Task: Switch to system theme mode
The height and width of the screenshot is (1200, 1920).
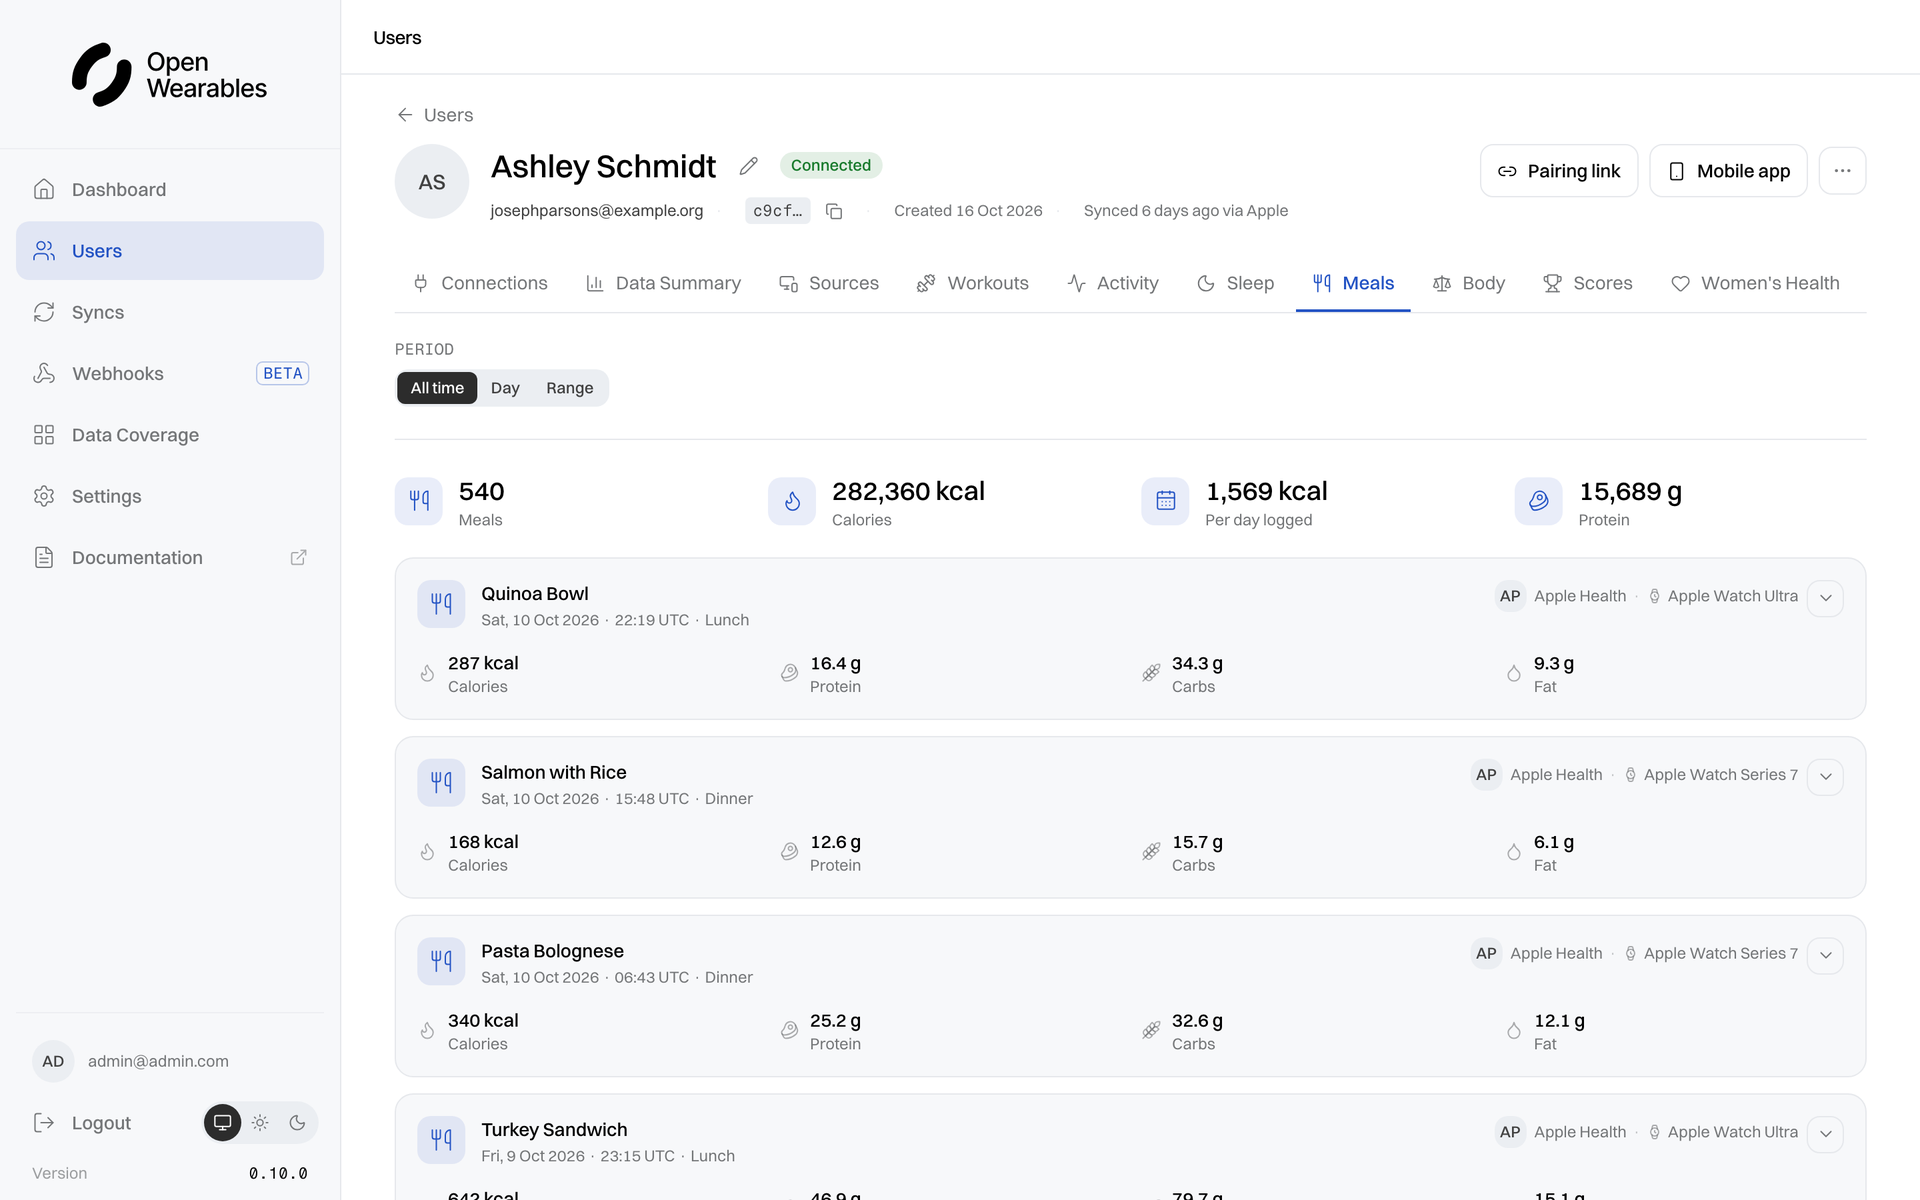Action: 222,1123
